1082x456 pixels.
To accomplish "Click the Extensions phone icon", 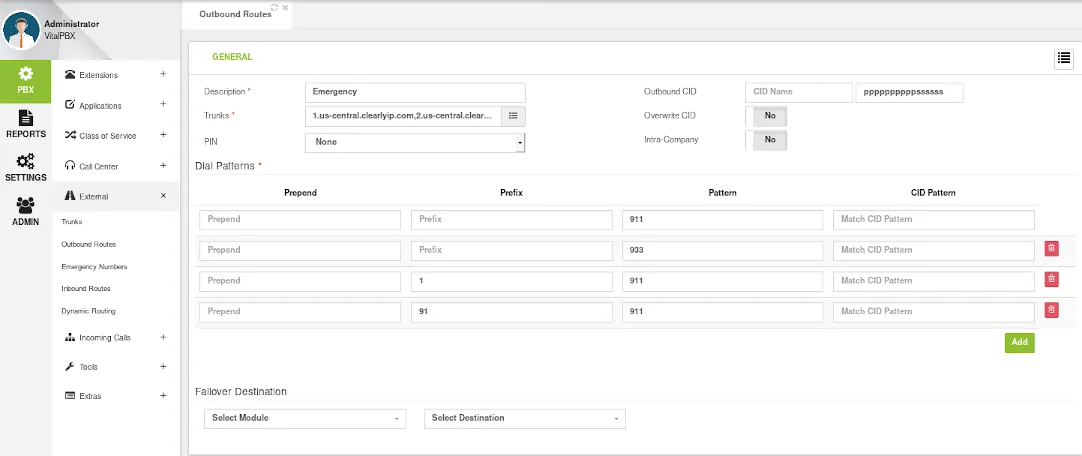I will 70,75.
